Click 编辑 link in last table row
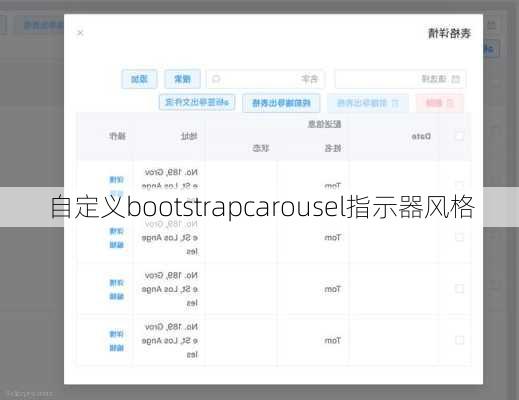Image resolution: width=519 pixels, height=400 pixels. [117, 348]
